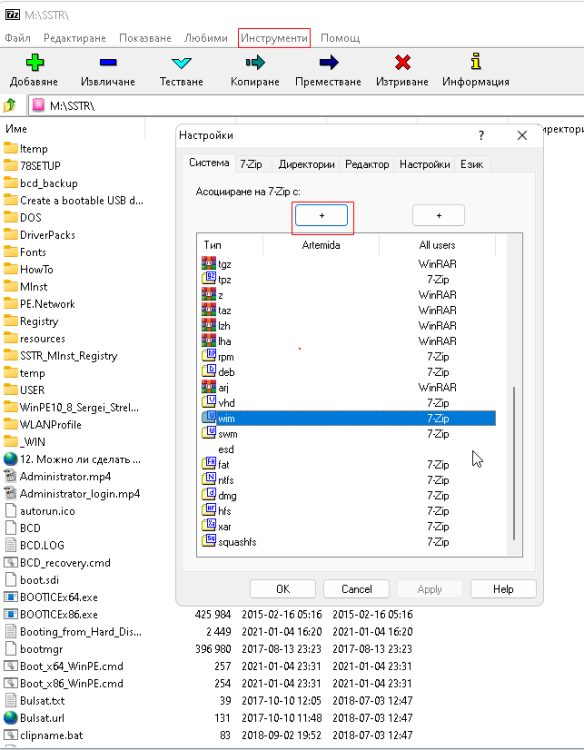584x750 pixels.
Task: Open the Показване menu
Action: click(145, 38)
